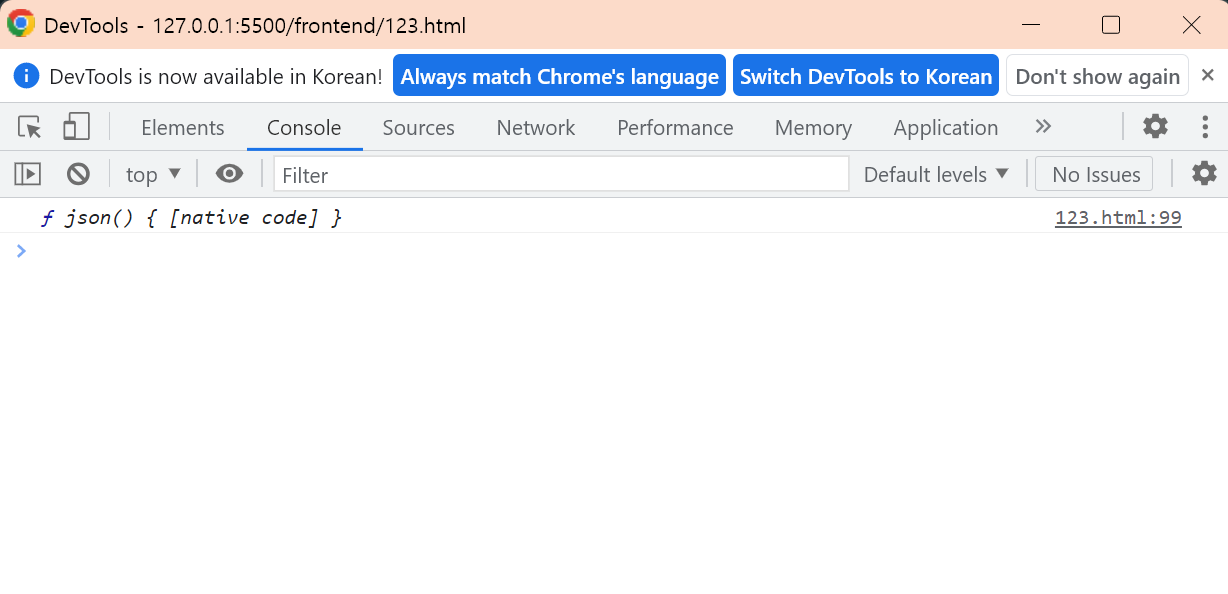Screen dimensions: 1228x594
Task: Create a live expression with eye icon
Action: [x=229, y=174]
